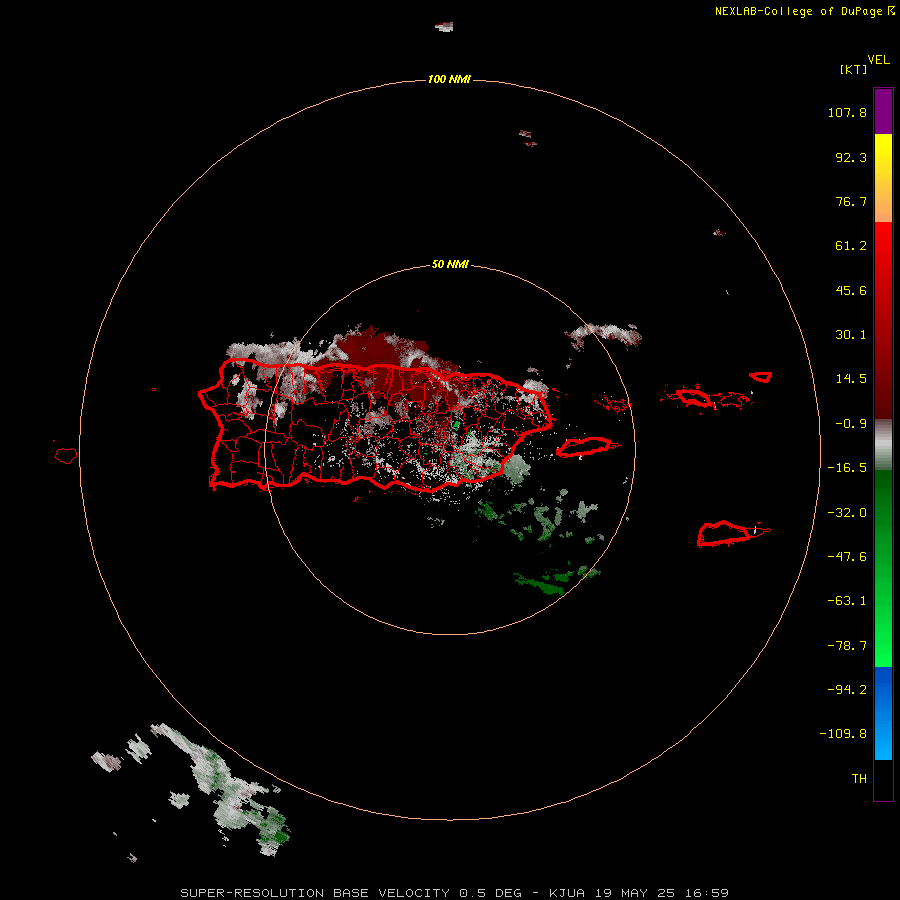Screen dimensions: 900x900
Task: Click the purple segment of the velocity scale
Action: (x=883, y=111)
